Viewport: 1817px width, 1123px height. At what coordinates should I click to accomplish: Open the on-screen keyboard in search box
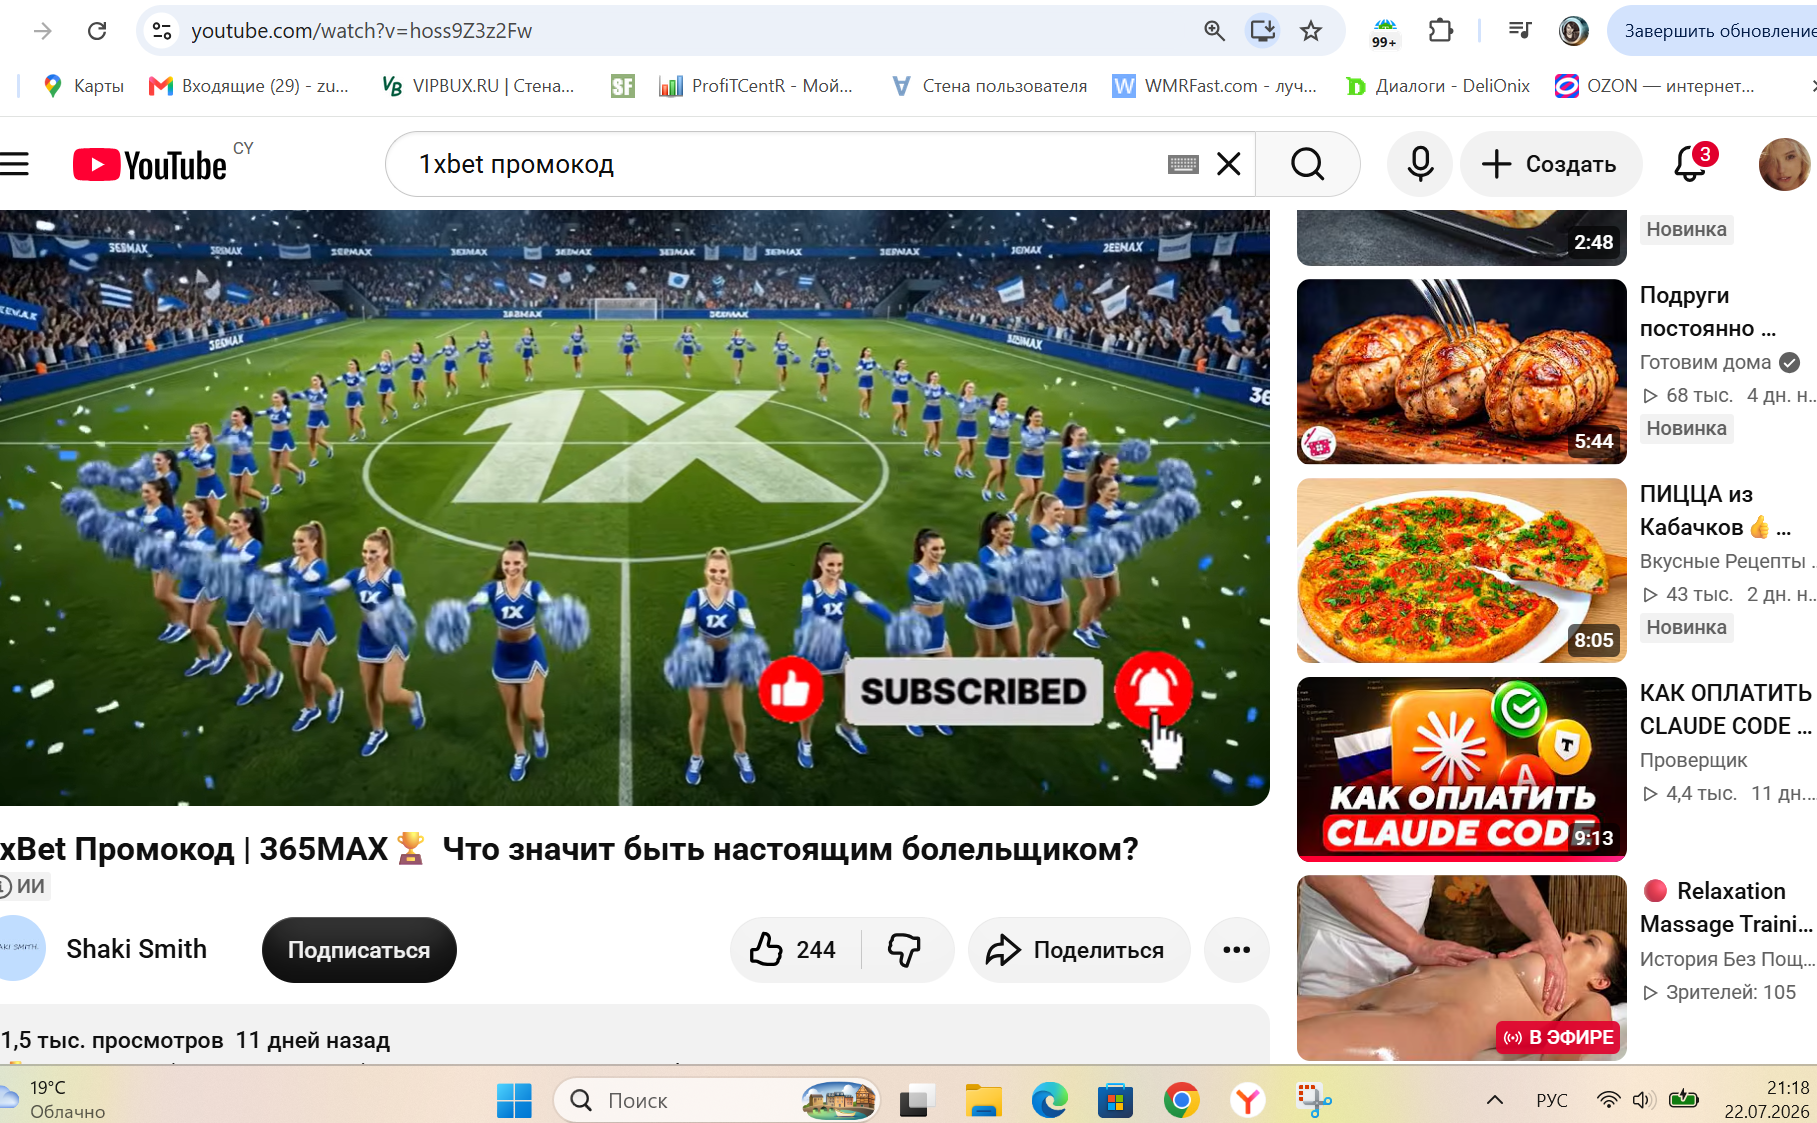click(1183, 164)
